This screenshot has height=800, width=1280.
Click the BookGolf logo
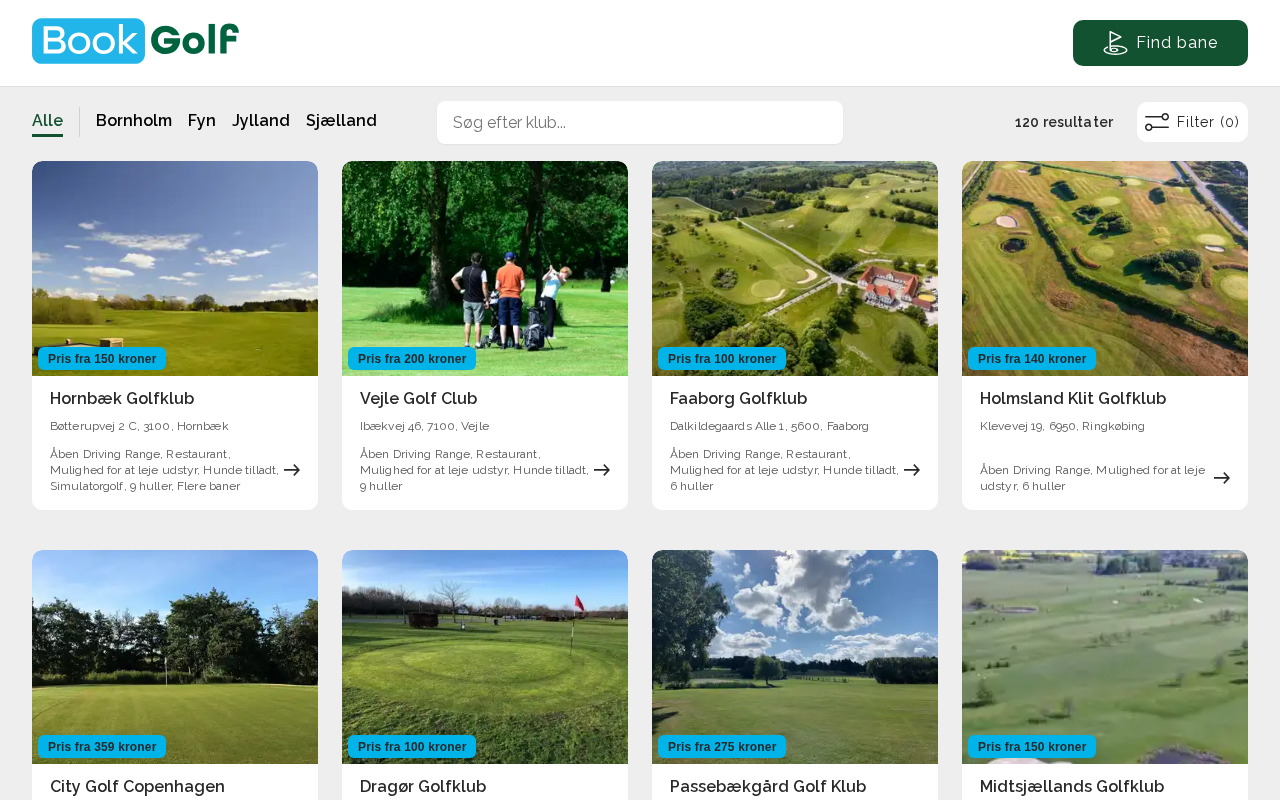tap(135, 41)
